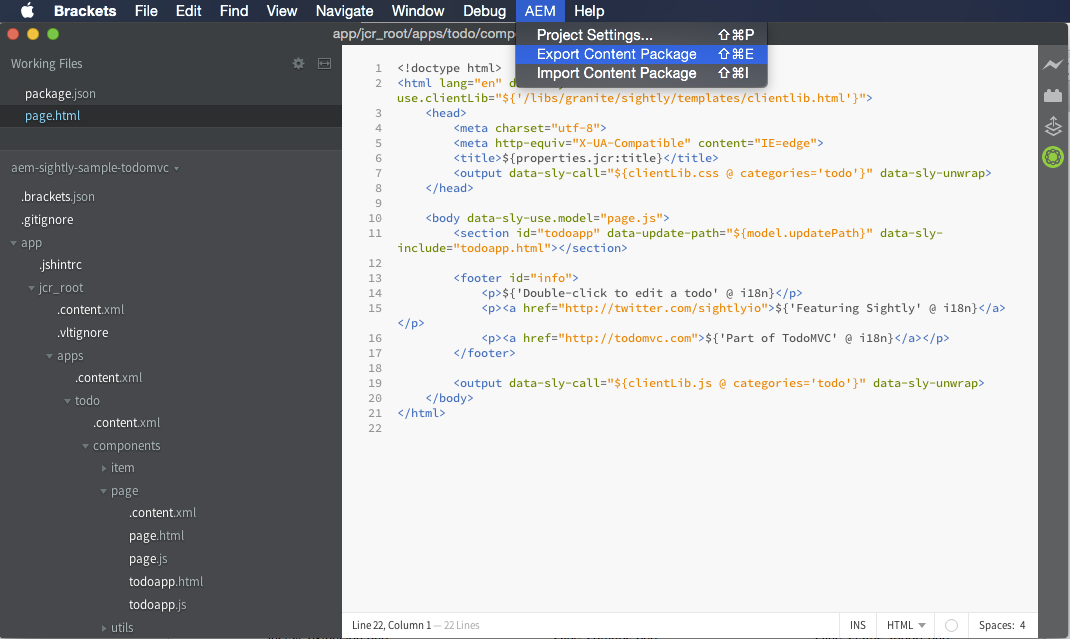Open the Brackets application menu

click(x=85, y=11)
